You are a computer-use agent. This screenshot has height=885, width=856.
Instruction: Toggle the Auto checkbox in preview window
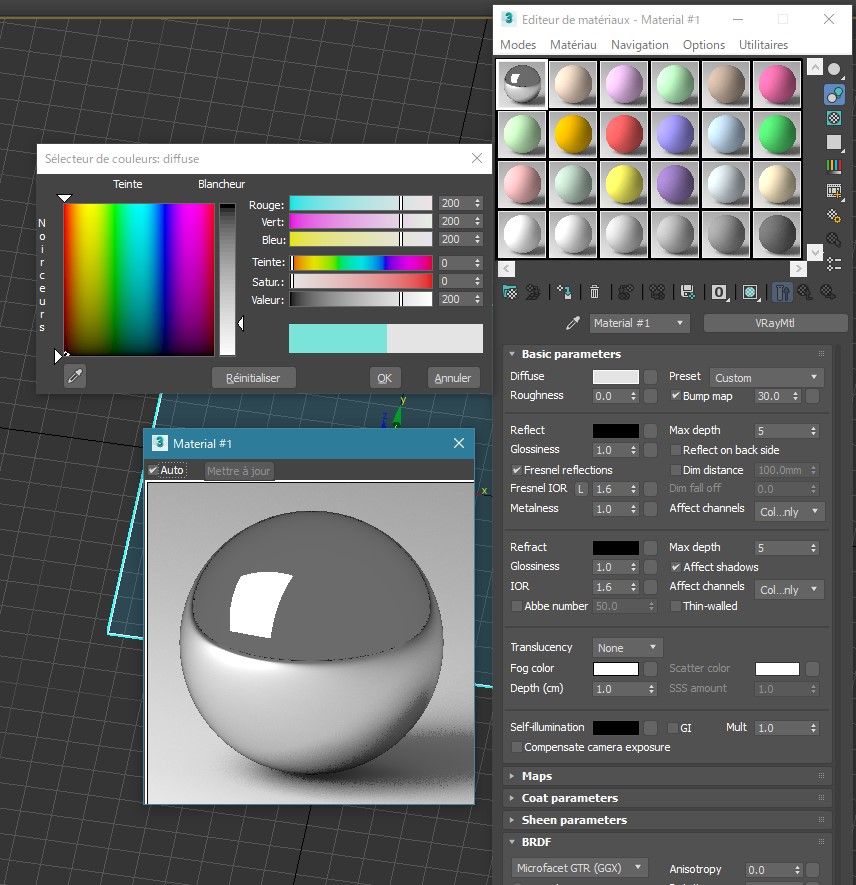153,470
